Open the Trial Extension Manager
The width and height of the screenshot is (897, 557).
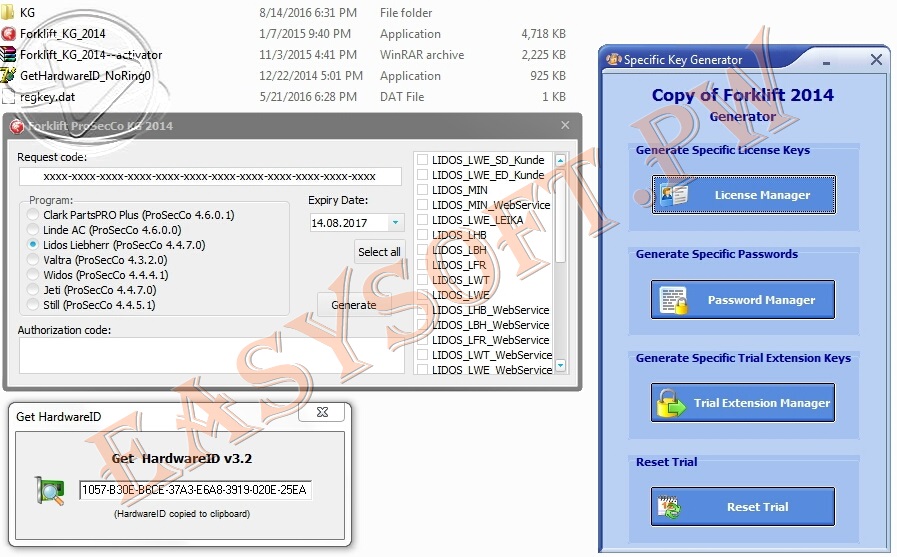pyautogui.click(x=743, y=403)
